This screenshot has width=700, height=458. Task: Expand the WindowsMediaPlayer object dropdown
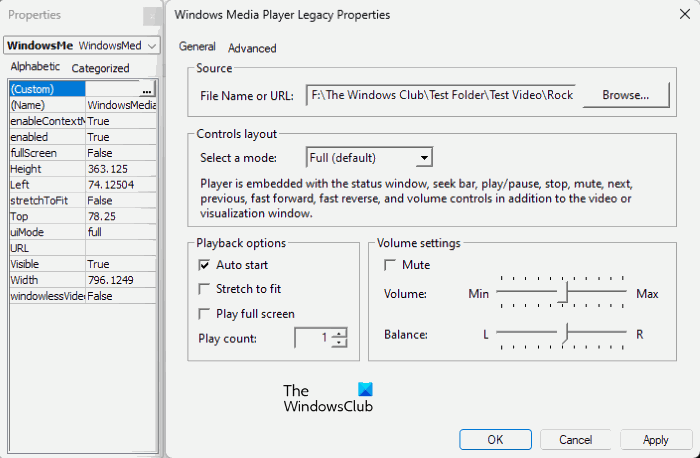152,46
